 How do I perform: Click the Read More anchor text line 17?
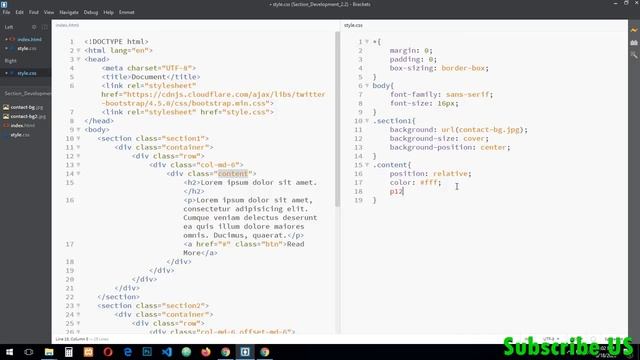[x=244, y=249]
